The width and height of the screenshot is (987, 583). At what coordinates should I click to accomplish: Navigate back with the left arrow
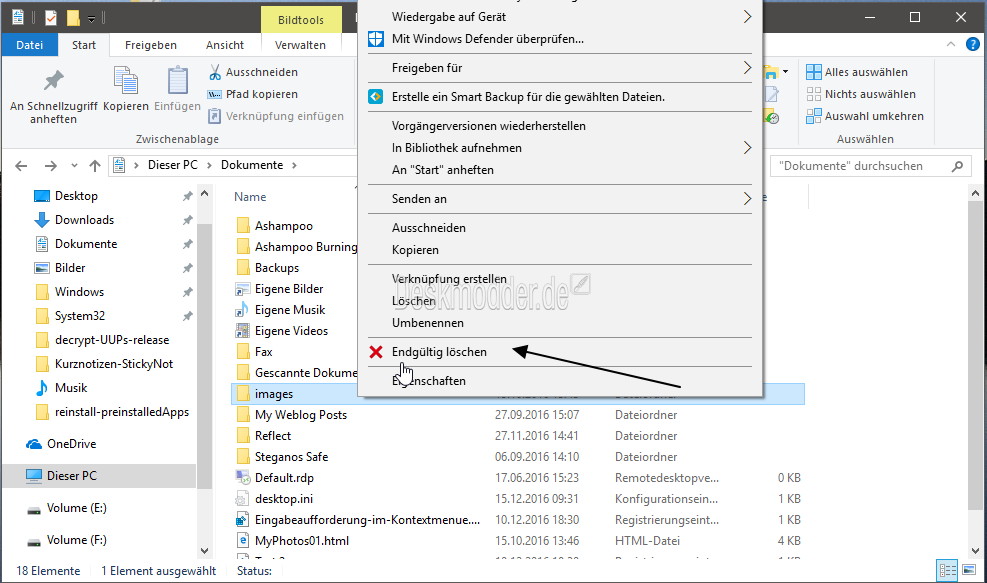(x=21, y=166)
